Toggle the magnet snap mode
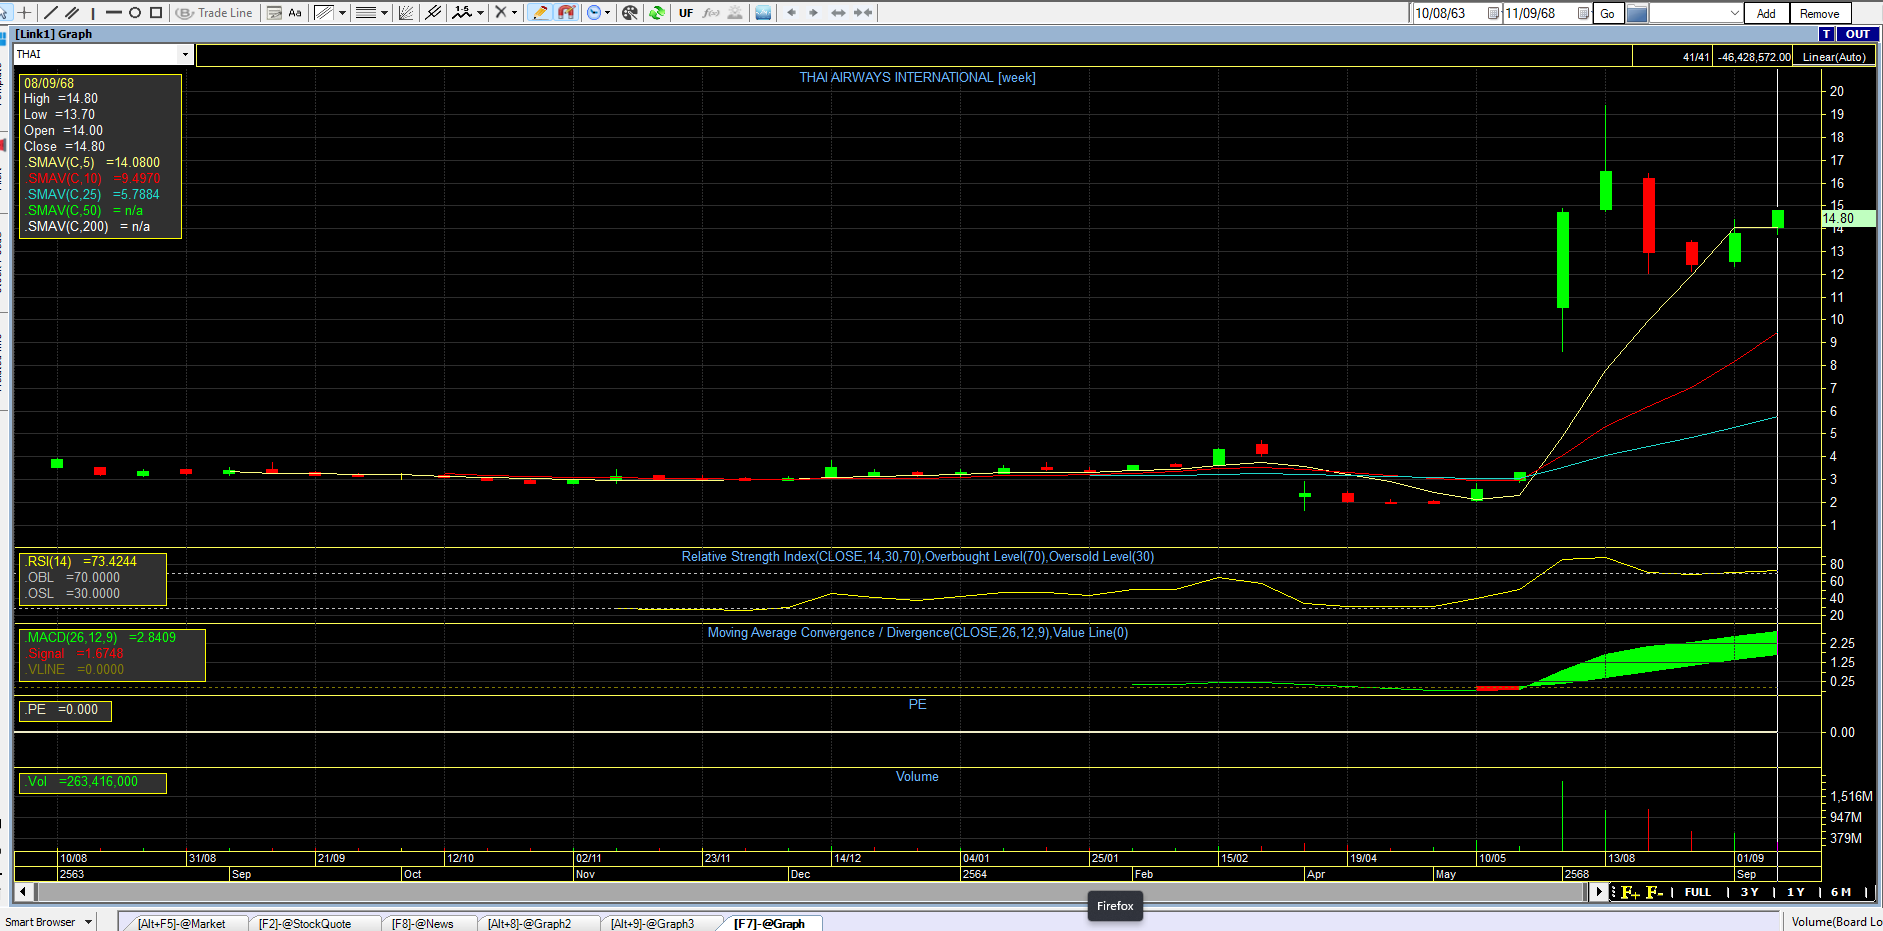Image resolution: width=1883 pixels, height=931 pixels. click(567, 13)
